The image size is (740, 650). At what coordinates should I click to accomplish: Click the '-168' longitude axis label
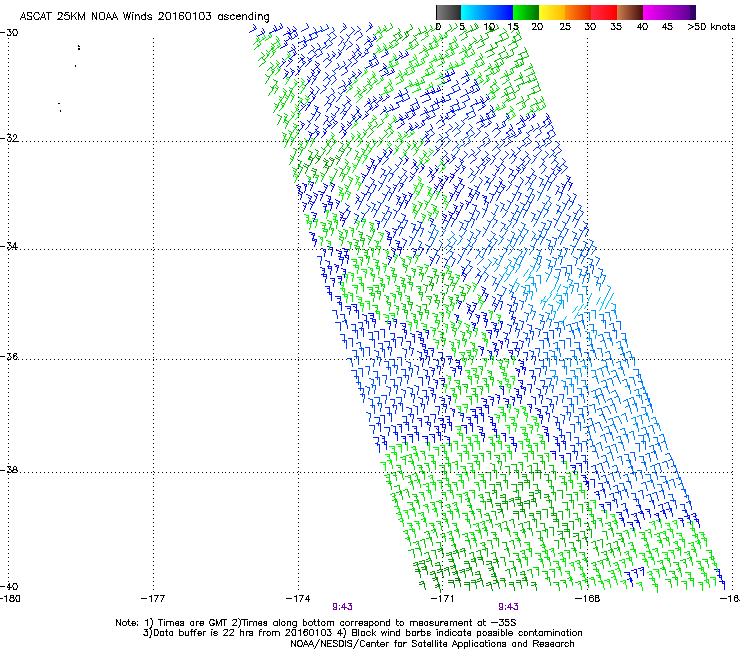588,599
